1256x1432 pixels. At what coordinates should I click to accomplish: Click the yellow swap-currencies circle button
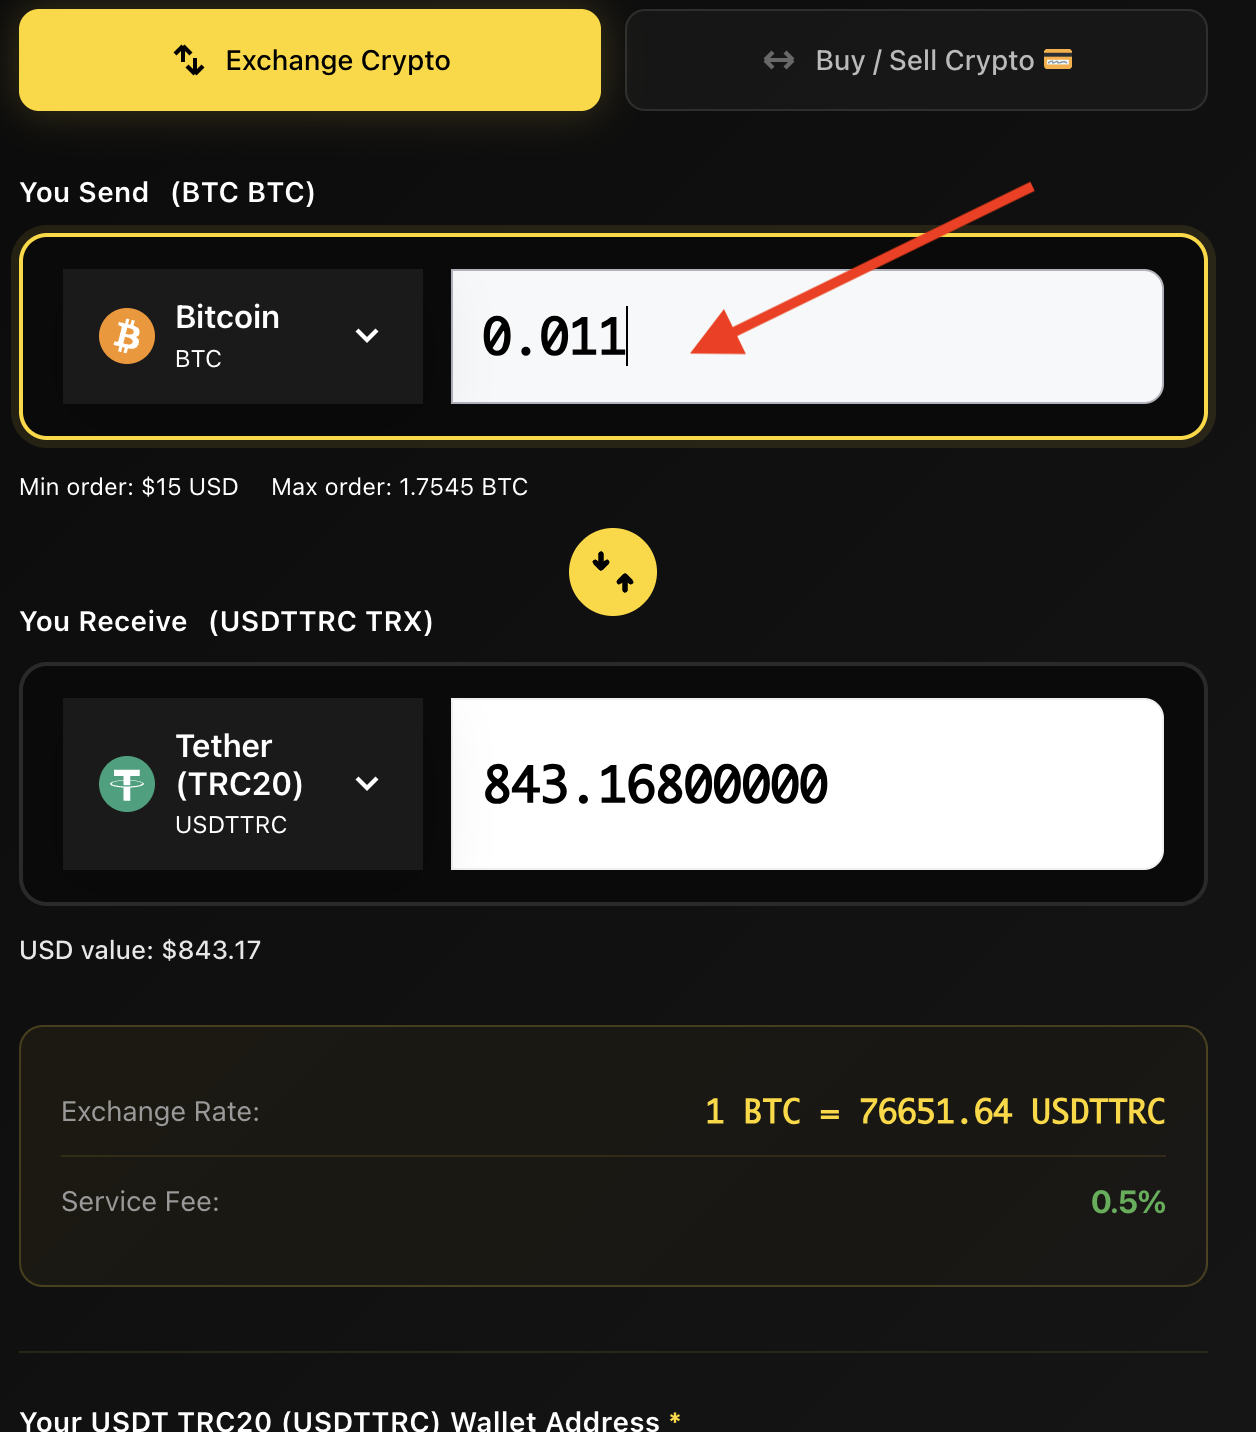pyautogui.click(x=612, y=572)
